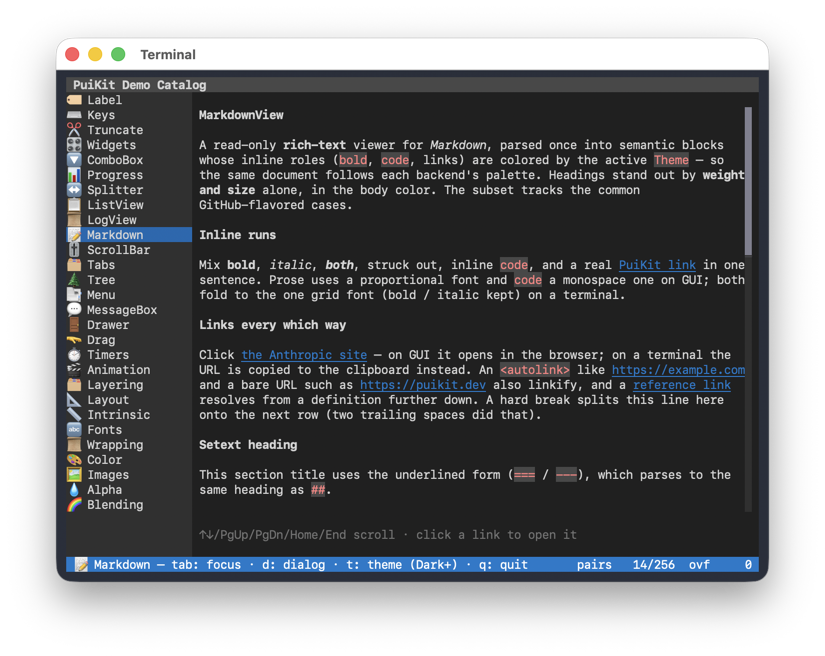The width and height of the screenshot is (825, 656).
Task: Open the Menu demo entry
Action: 129,295
